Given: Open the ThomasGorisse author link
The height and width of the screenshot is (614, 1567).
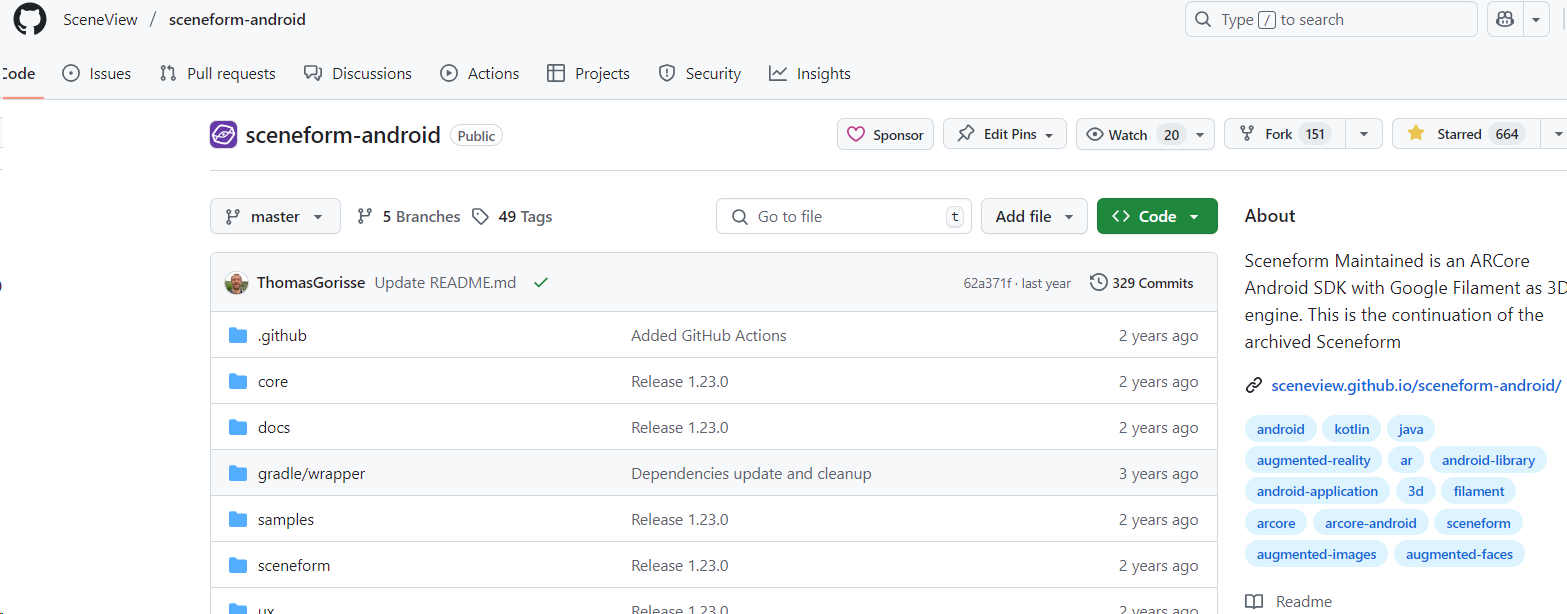Looking at the screenshot, I should 311,283.
